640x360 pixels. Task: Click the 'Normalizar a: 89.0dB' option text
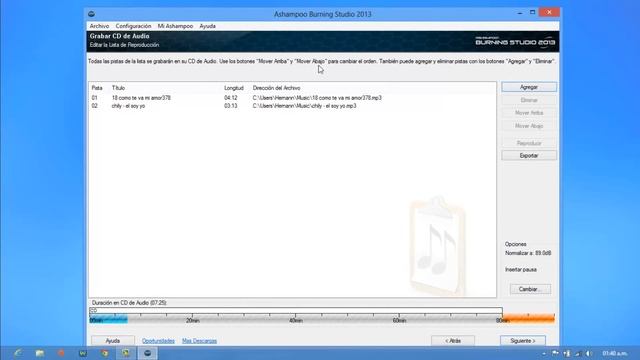(x=528, y=253)
